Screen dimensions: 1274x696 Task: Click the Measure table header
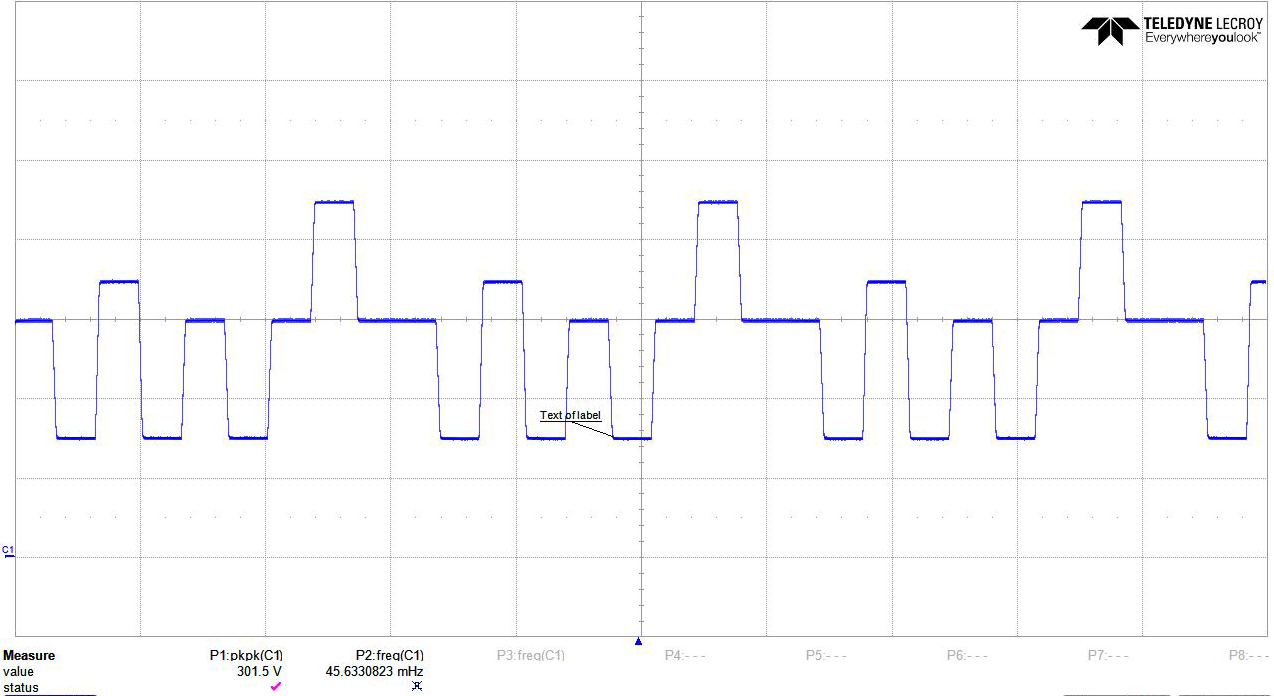pyautogui.click(x=29, y=656)
